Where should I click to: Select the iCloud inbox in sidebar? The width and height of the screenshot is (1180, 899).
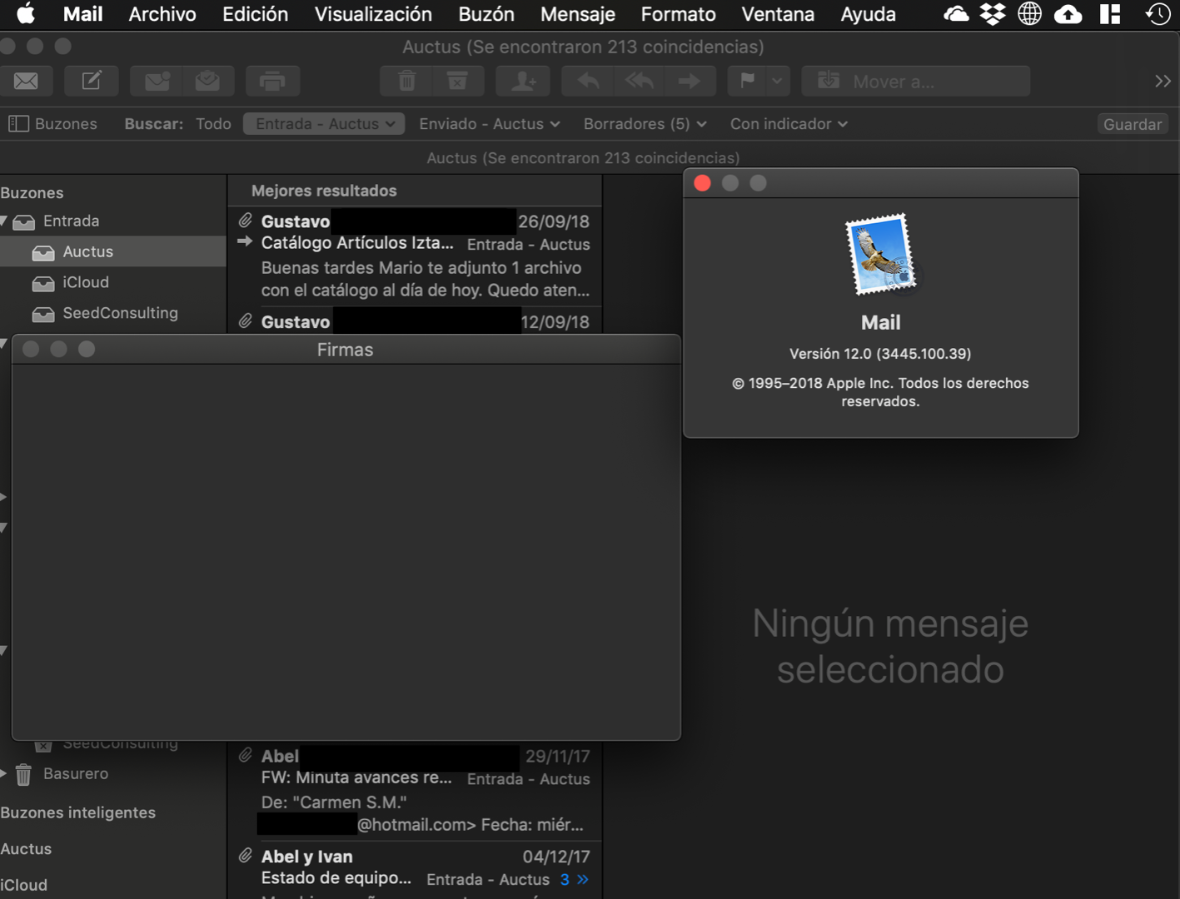tap(85, 283)
